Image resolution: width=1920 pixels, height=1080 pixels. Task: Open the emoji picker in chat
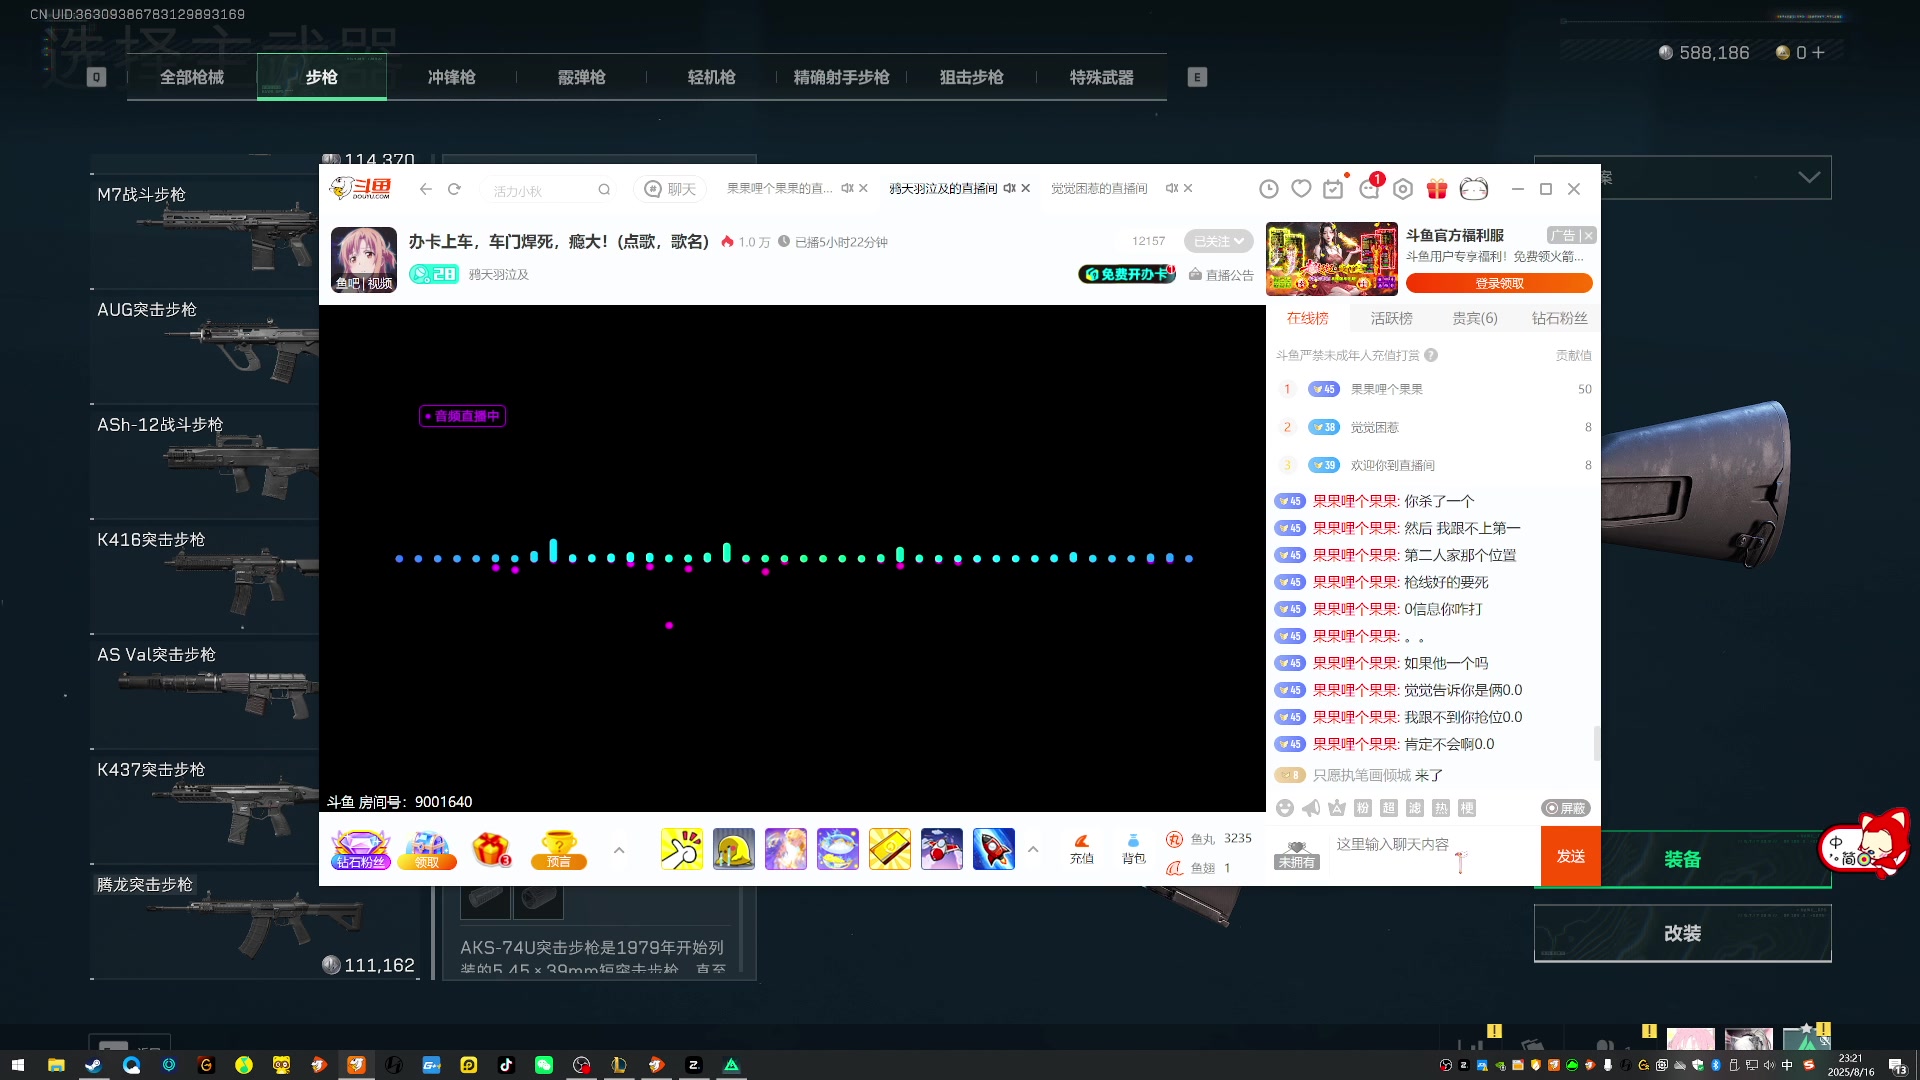point(1285,808)
